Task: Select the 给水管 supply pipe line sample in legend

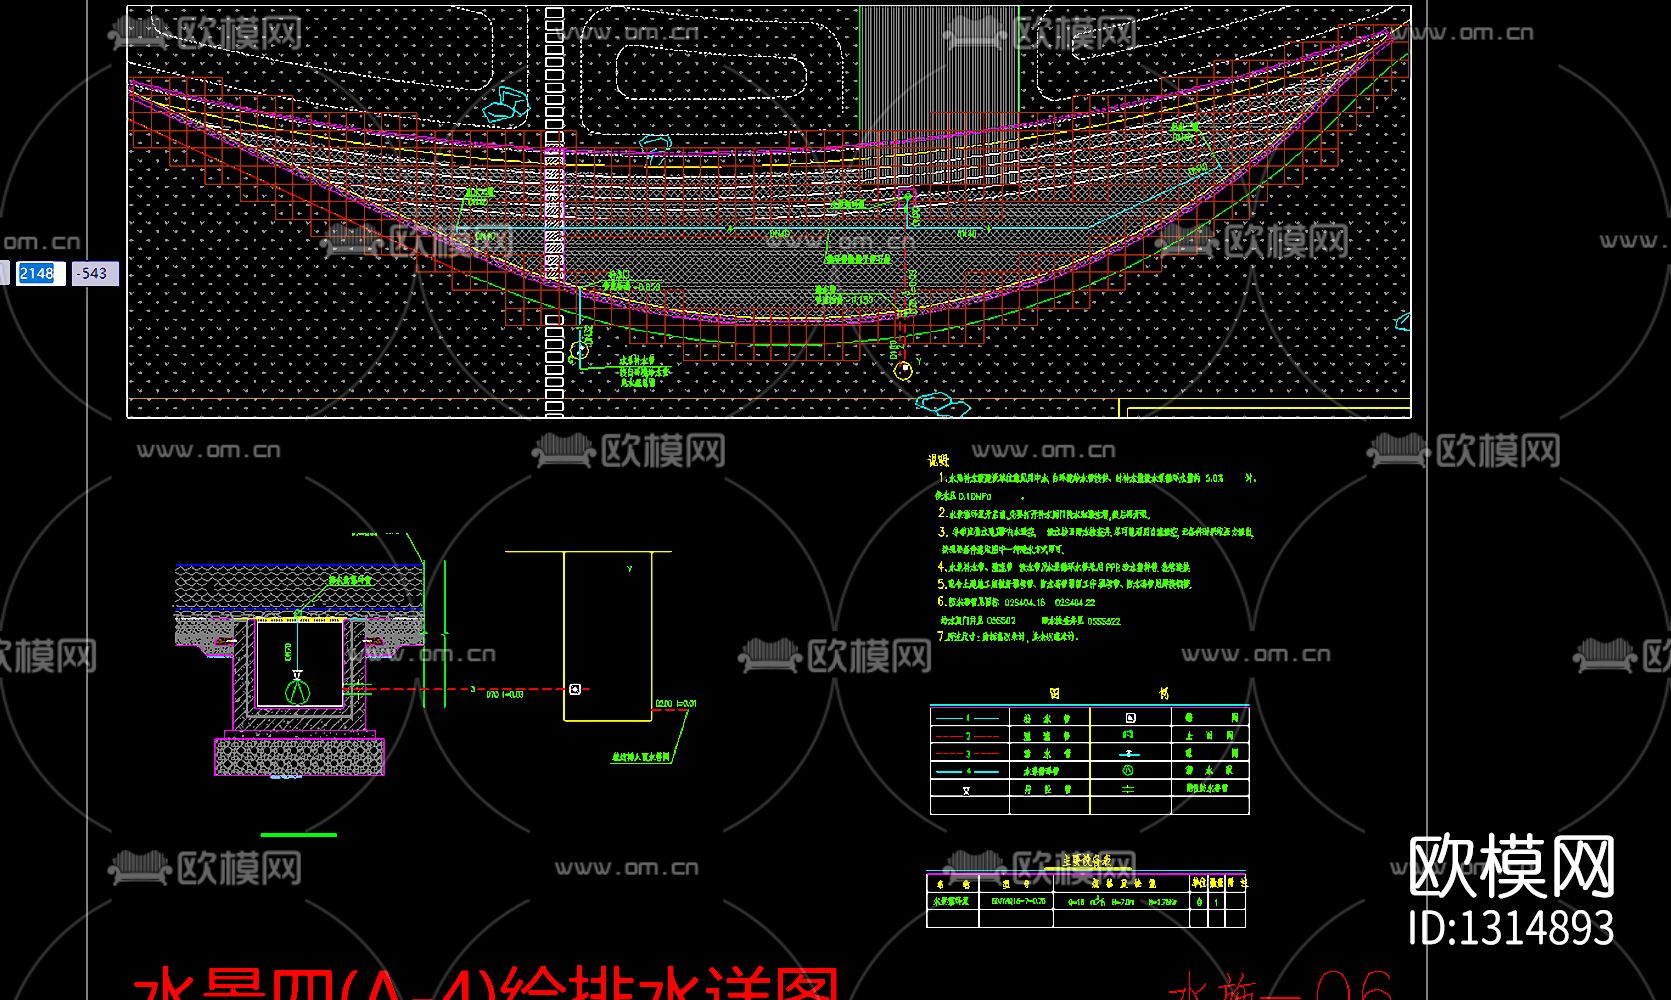Action: coord(967,718)
